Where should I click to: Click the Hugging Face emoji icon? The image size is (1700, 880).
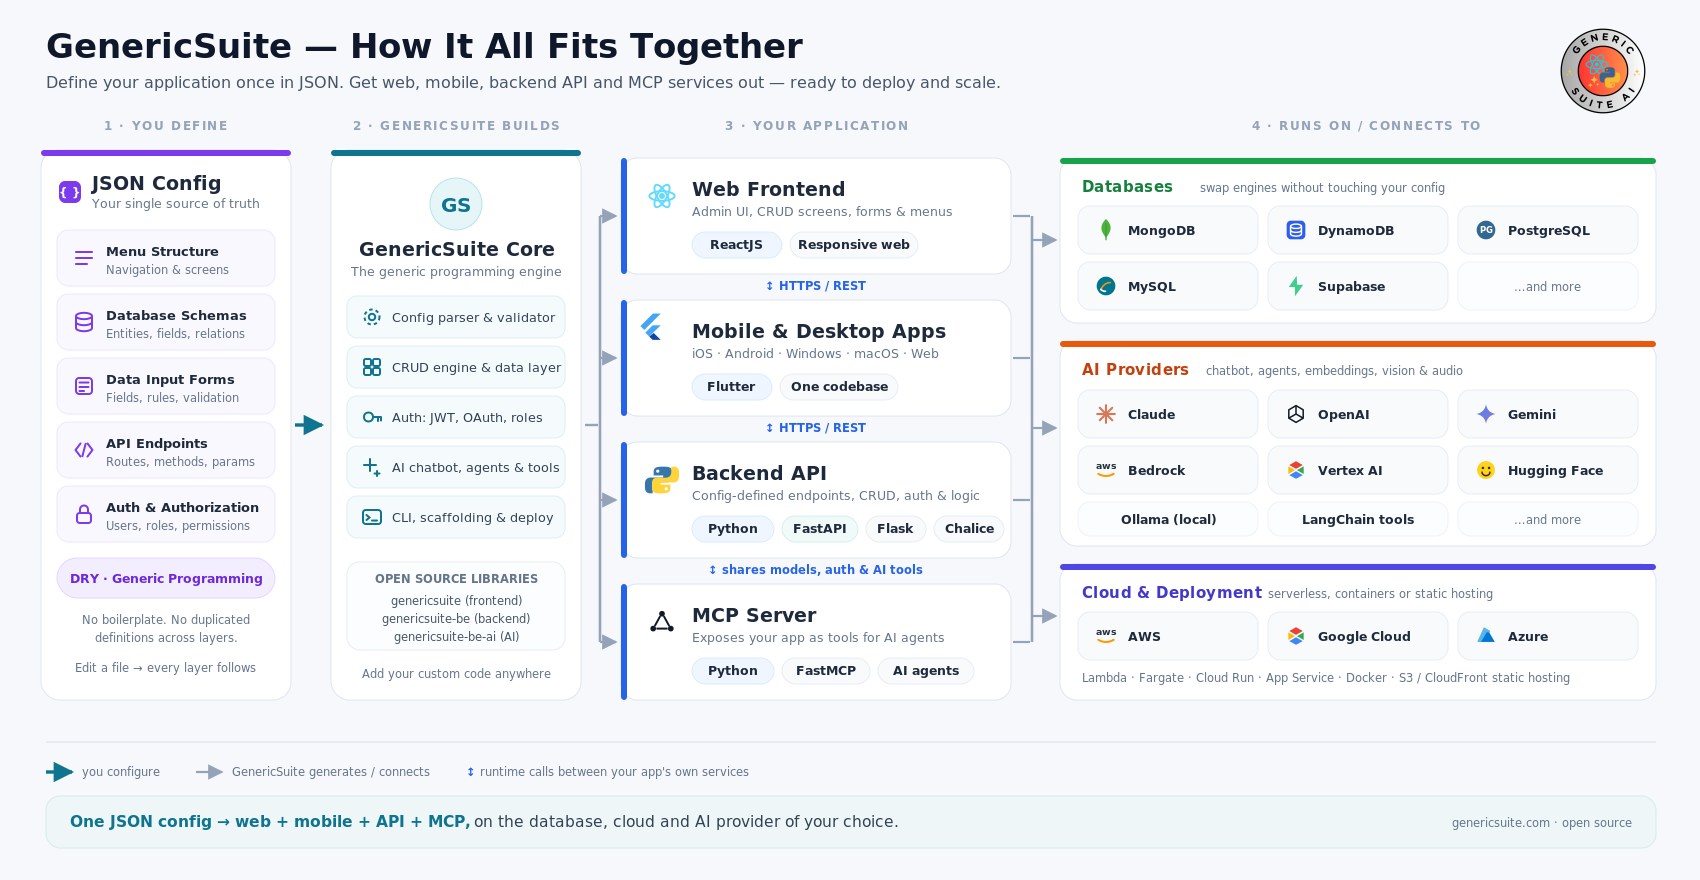(1486, 470)
